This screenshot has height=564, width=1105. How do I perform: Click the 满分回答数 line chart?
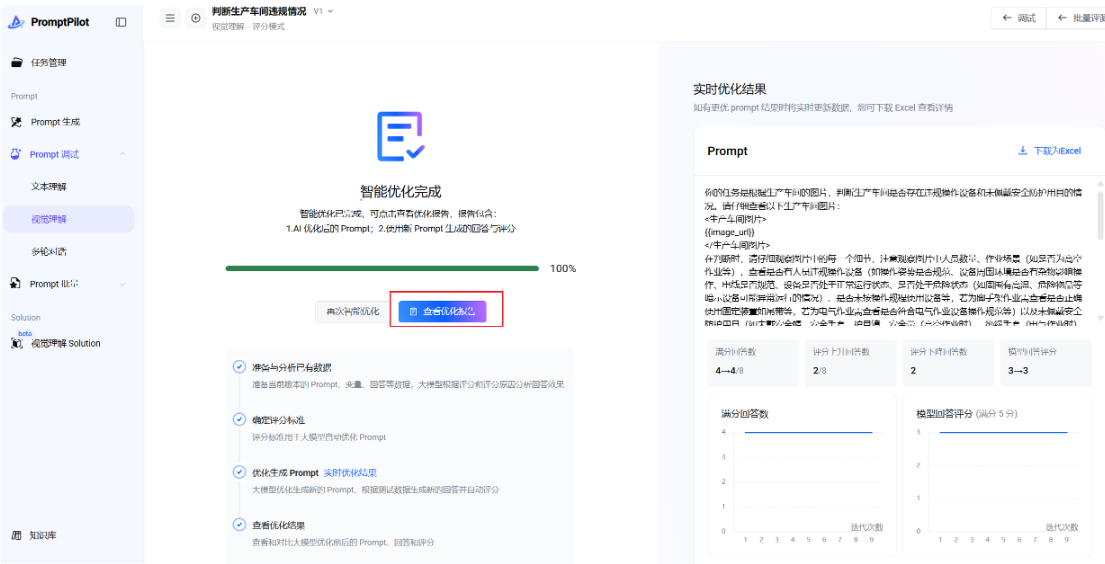point(801,474)
